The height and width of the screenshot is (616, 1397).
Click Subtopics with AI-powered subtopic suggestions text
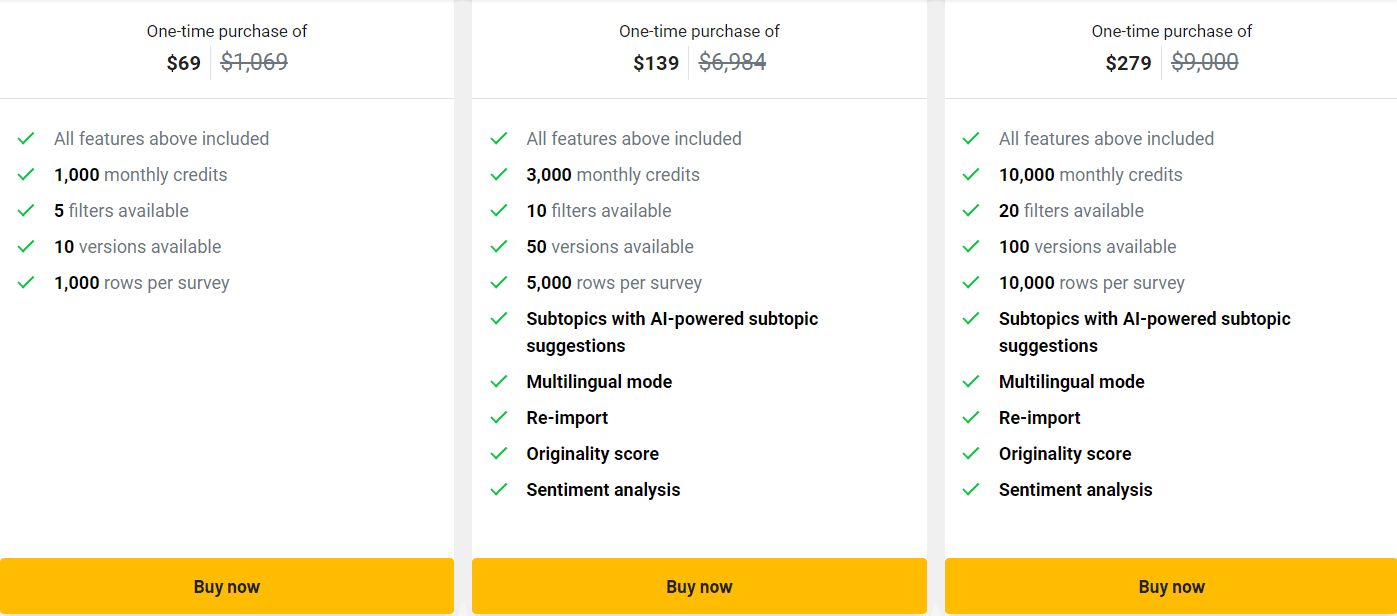(x=672, y=331)
